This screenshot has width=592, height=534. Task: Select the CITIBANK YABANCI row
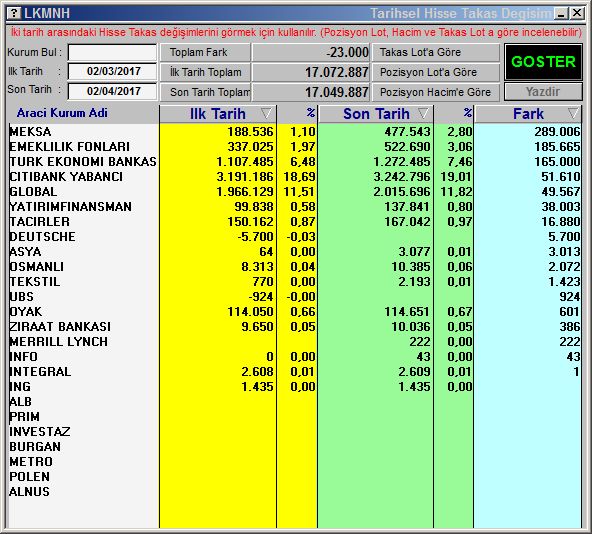pos(294,176)
